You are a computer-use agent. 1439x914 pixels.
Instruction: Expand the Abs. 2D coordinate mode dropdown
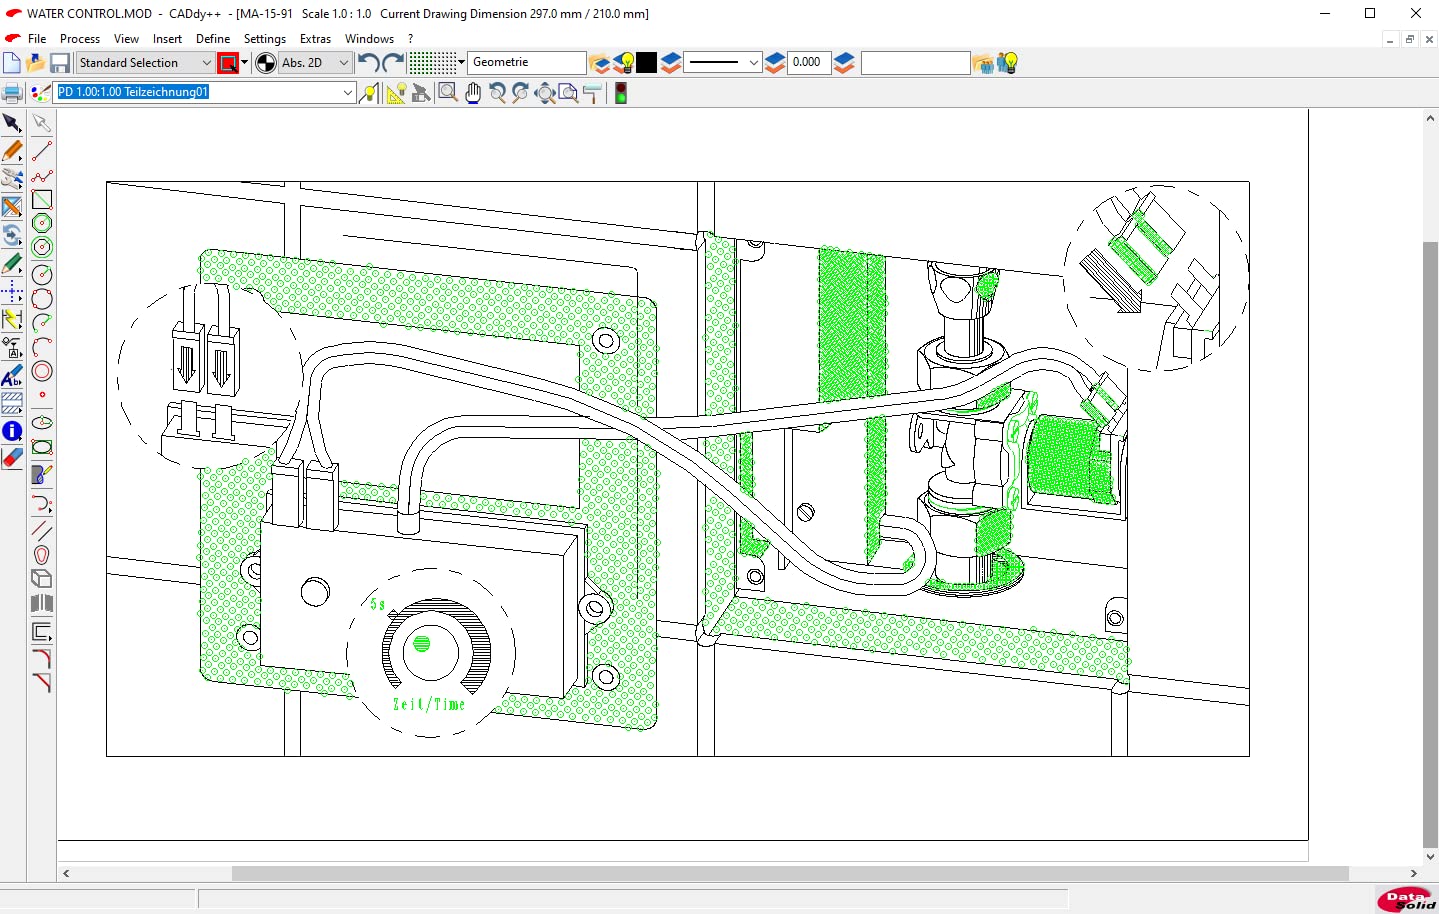tap(345, 62)
